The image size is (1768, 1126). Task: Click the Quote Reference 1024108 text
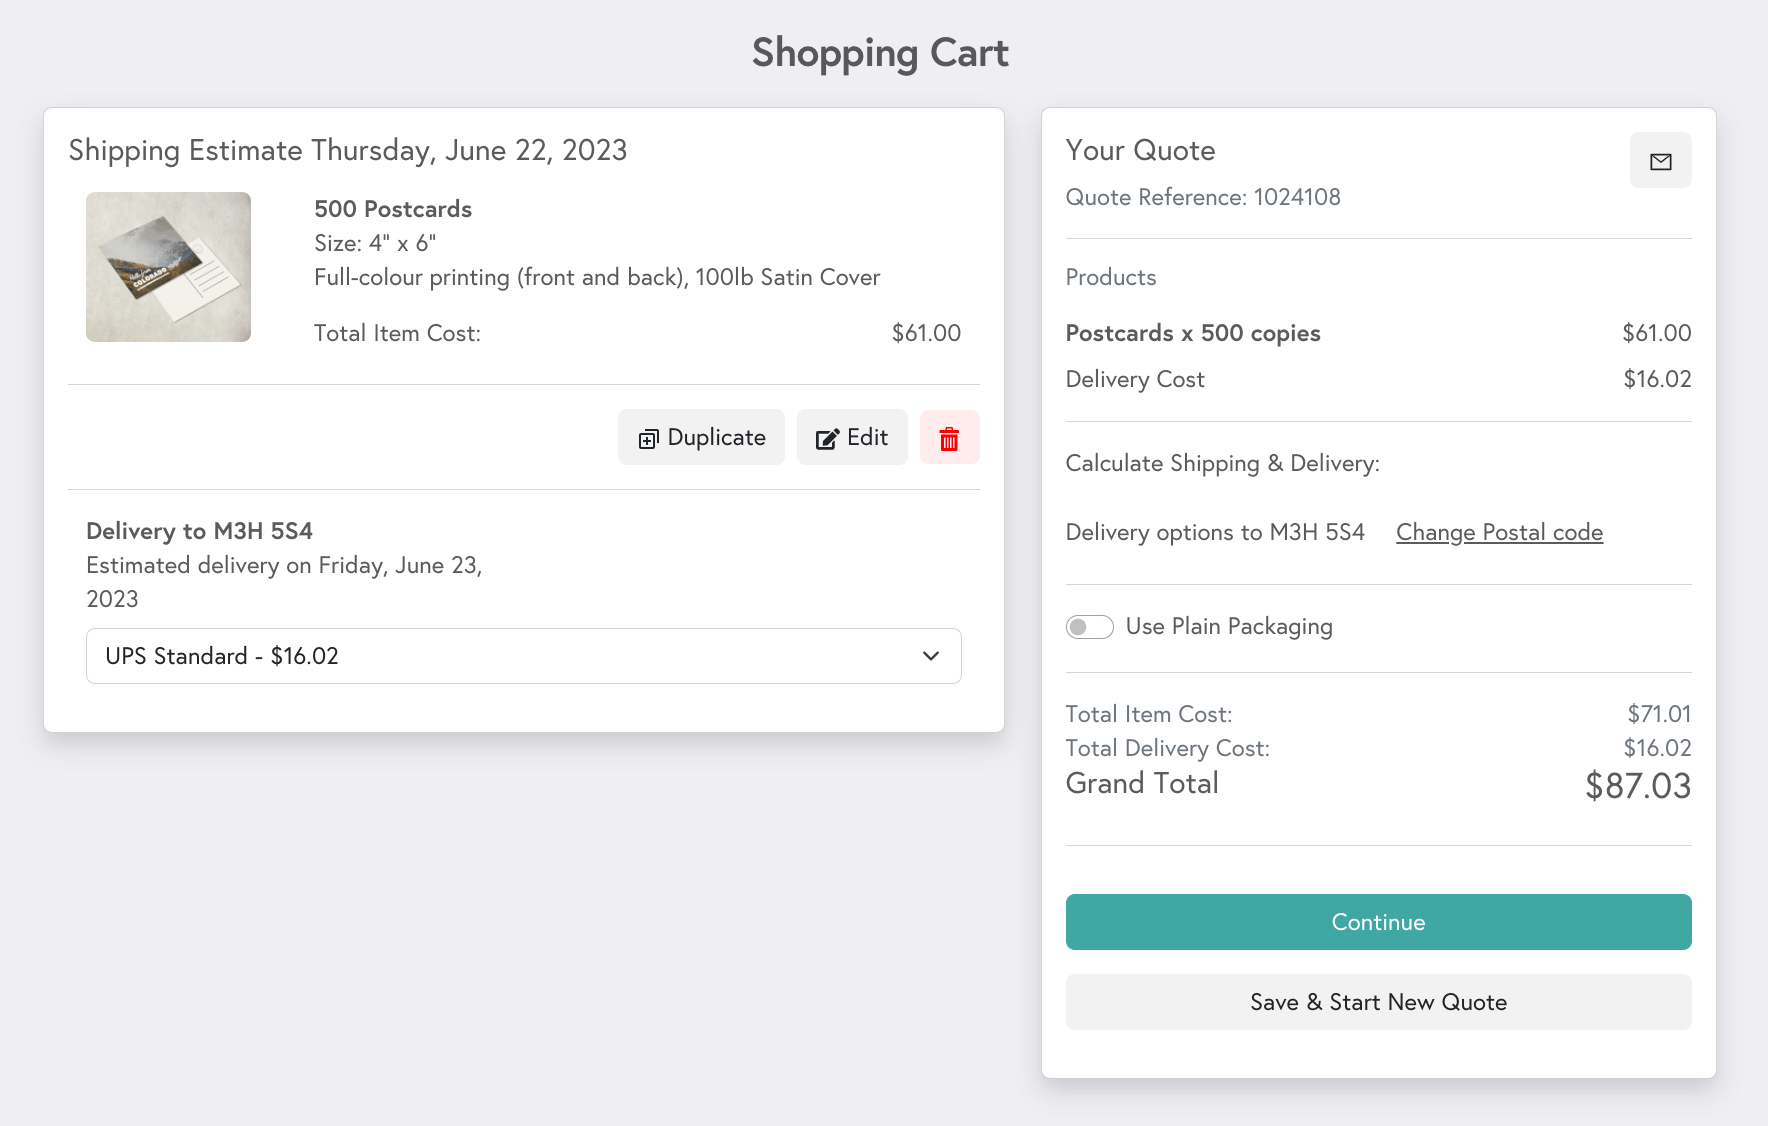coord(1203,197)
